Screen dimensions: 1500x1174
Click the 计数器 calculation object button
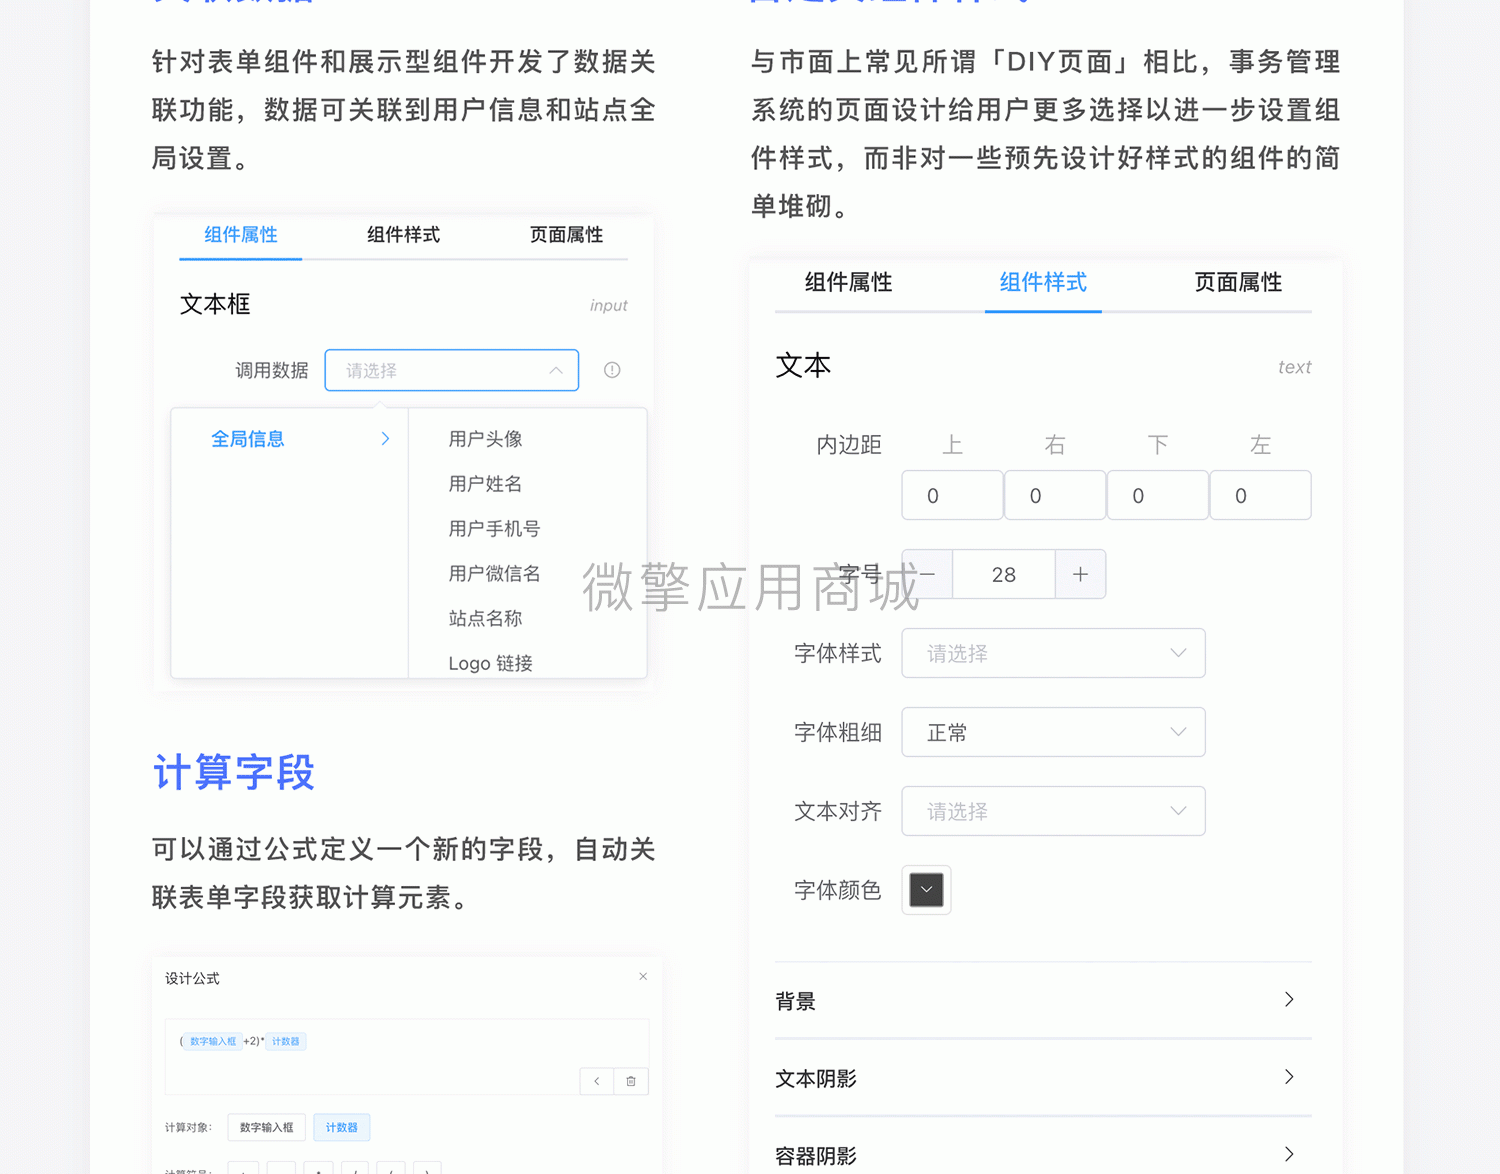341,1127
